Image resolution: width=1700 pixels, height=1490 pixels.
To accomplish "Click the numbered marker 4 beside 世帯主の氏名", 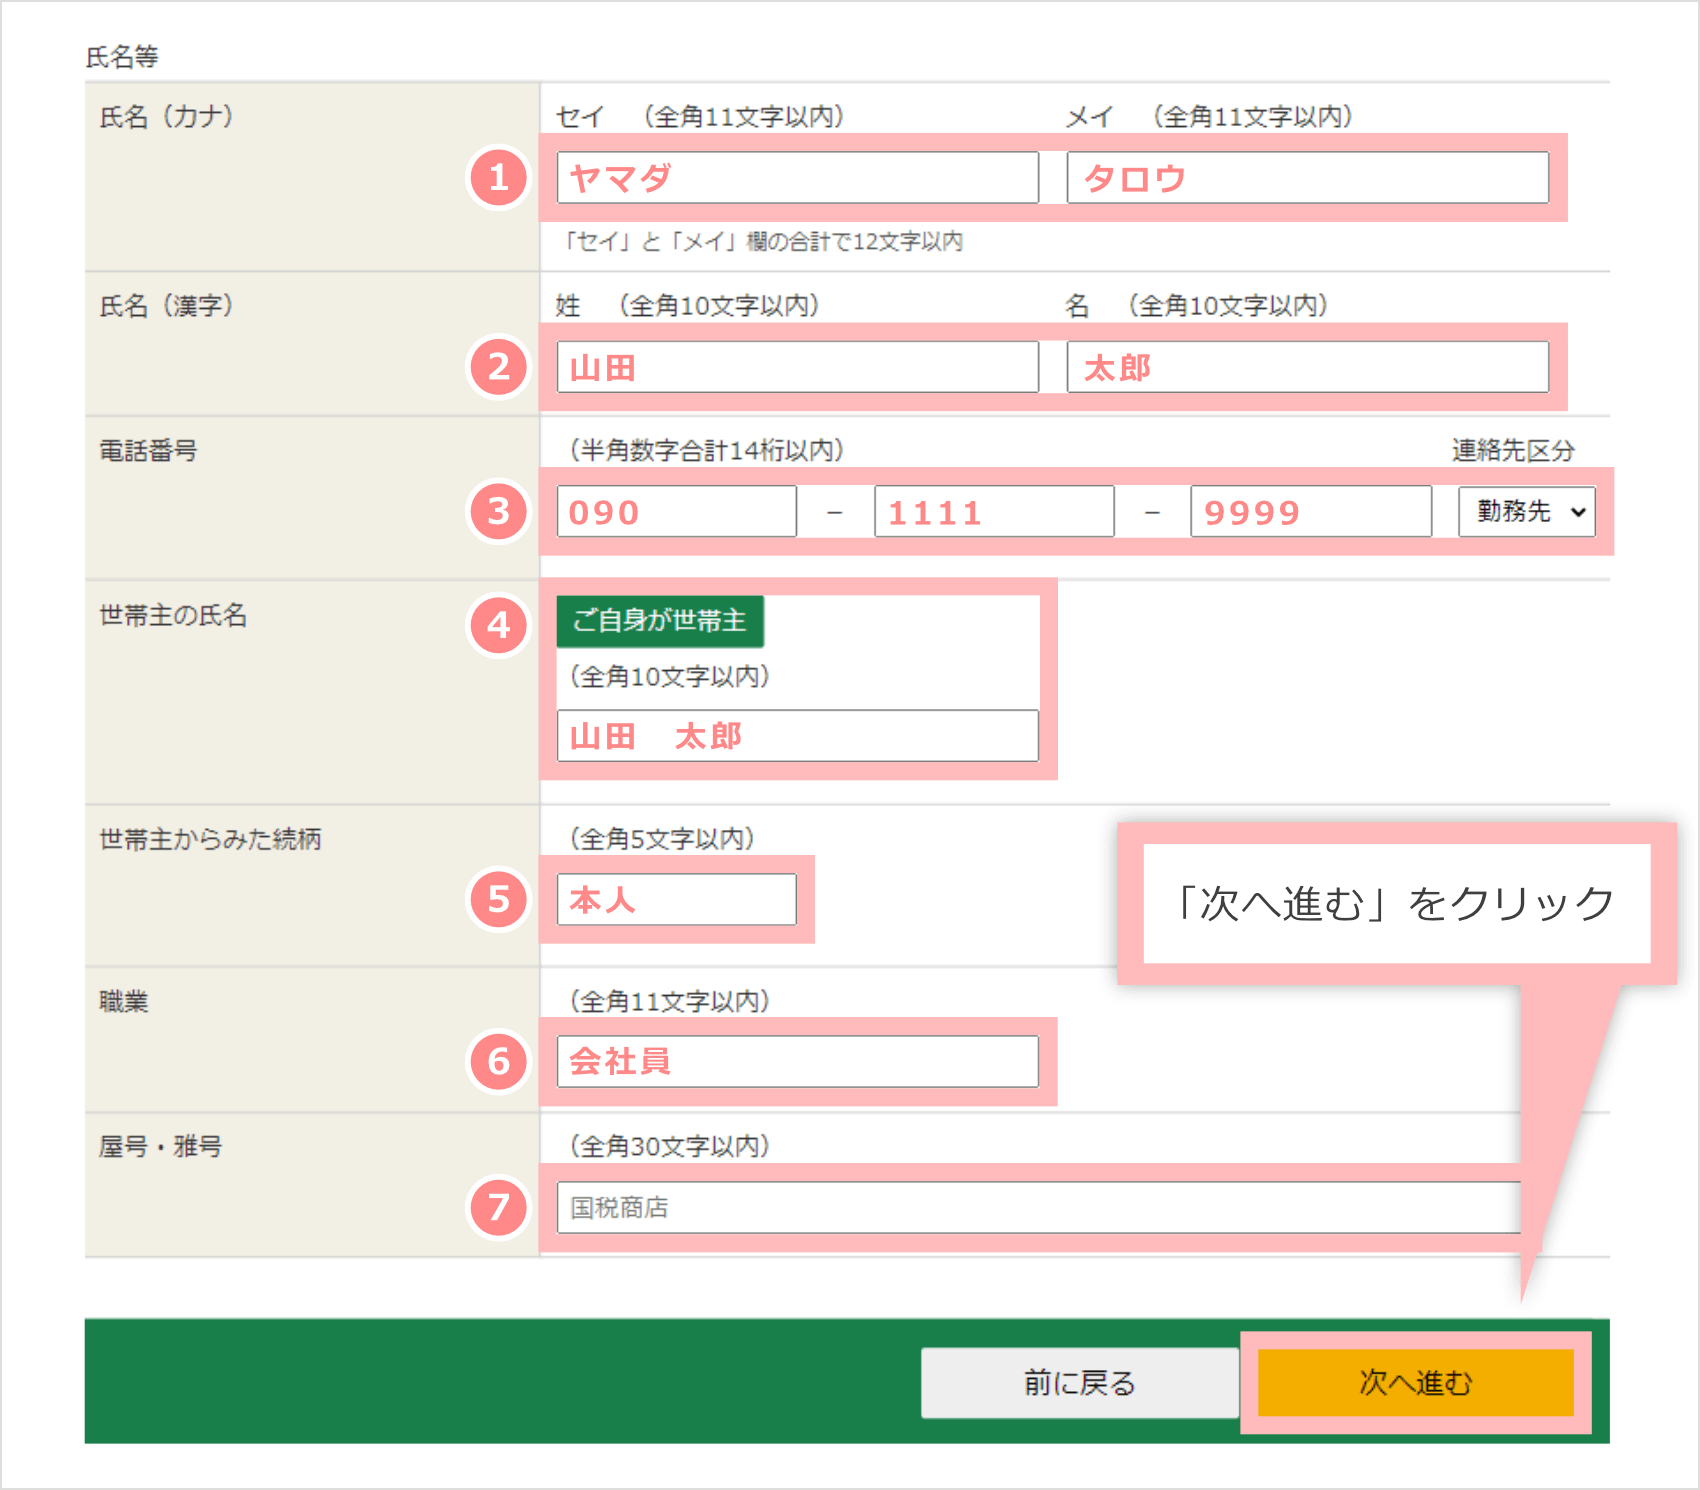I will (x=497, y=626).
